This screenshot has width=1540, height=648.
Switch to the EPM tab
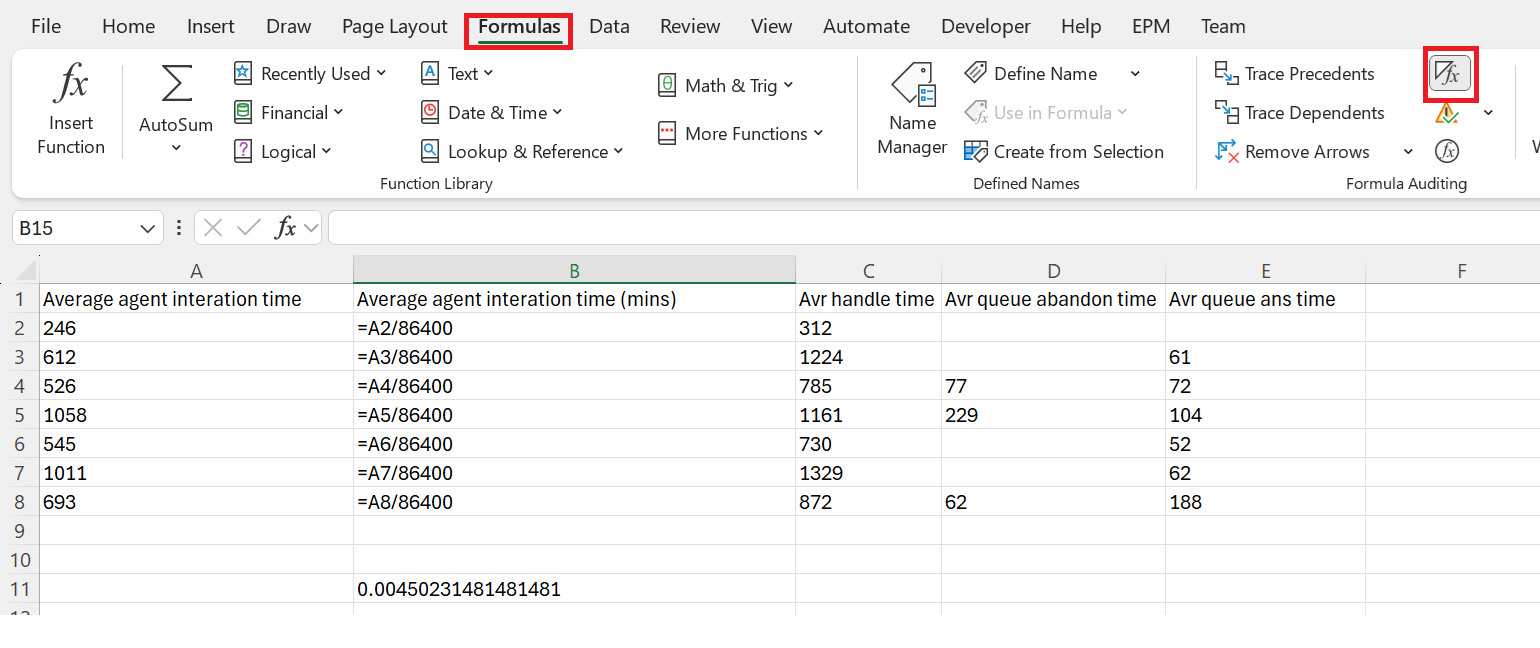point(1151,27)
